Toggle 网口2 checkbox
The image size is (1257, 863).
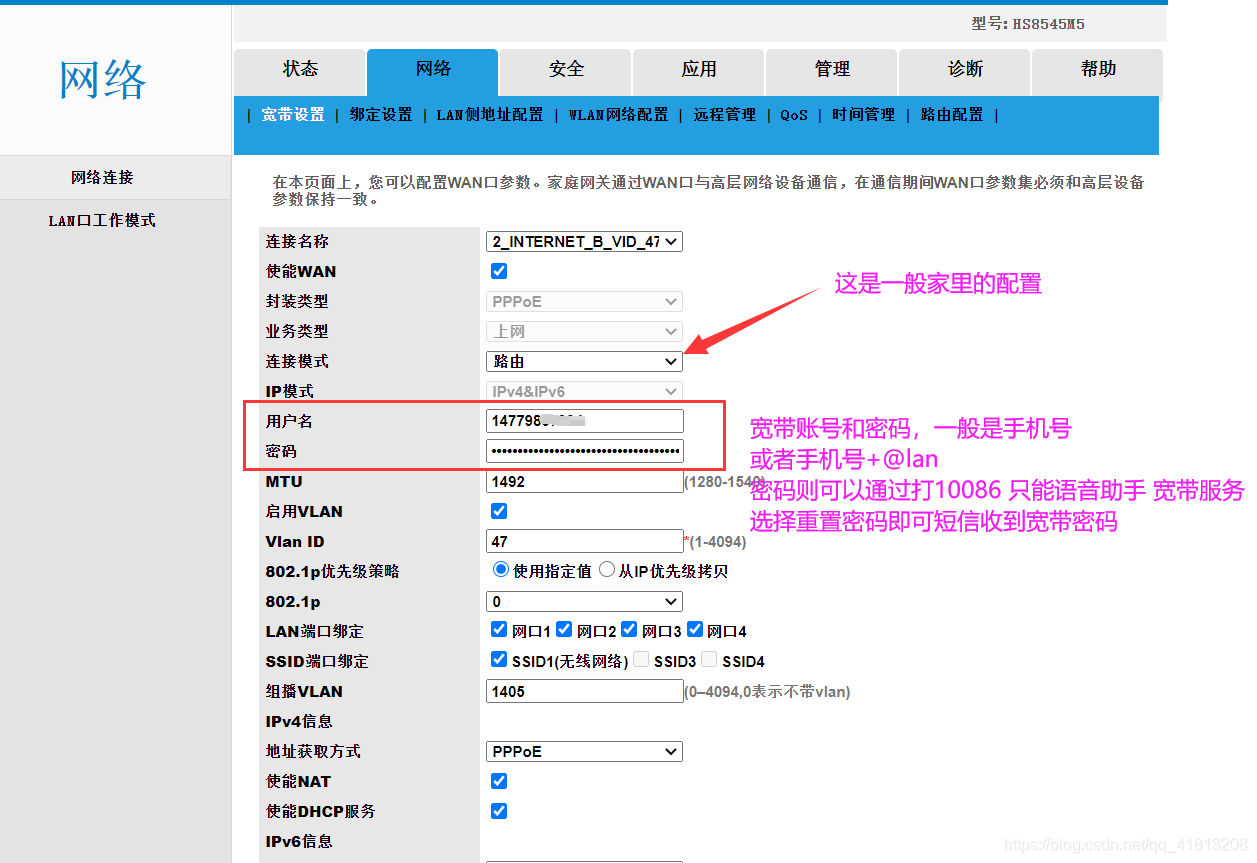pos(564,629)
